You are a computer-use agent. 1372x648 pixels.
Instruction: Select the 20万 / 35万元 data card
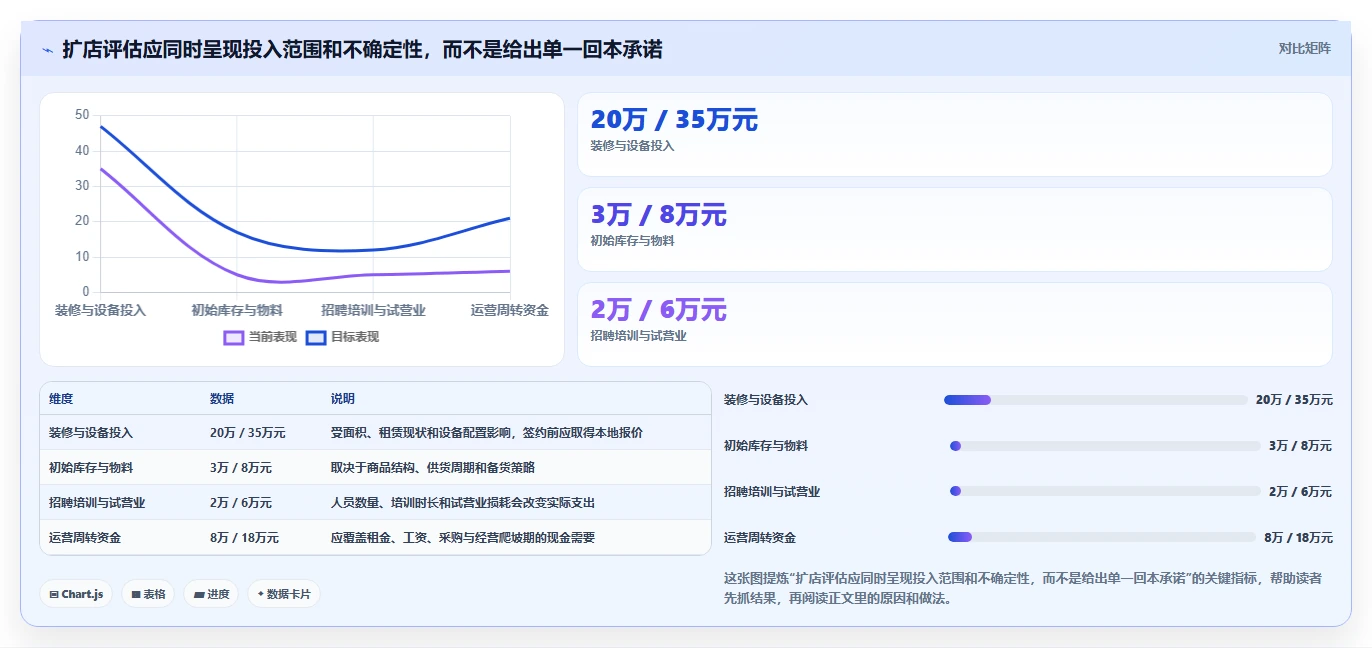955,135
